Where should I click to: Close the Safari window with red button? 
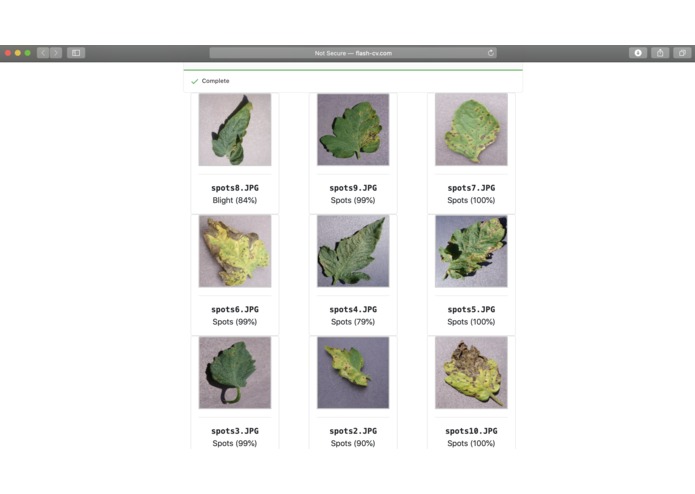[8, 53]
